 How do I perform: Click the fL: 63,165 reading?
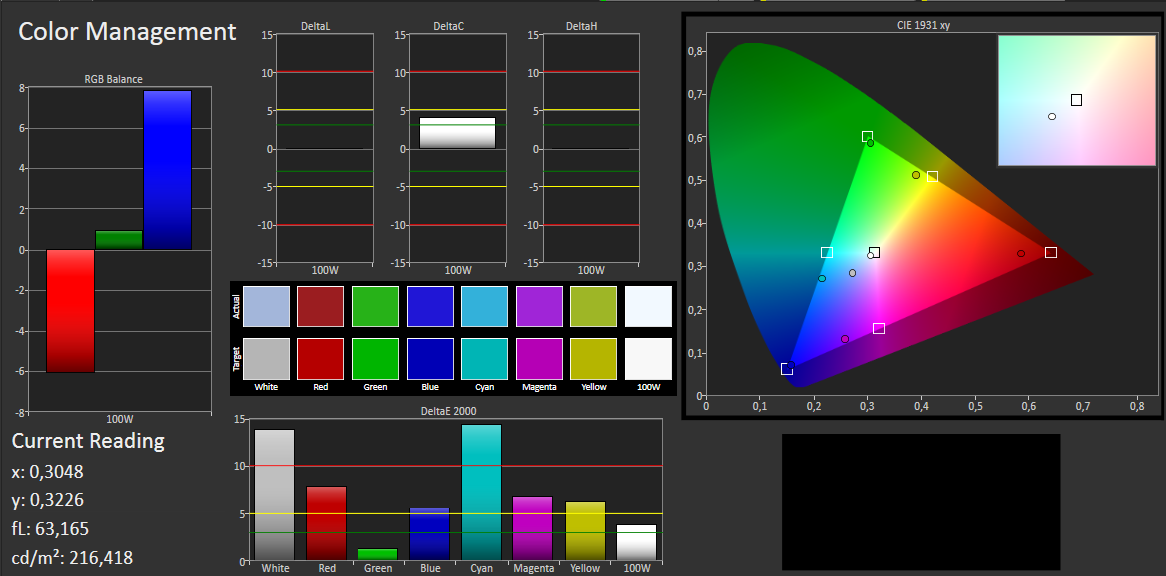coord(51,529)
